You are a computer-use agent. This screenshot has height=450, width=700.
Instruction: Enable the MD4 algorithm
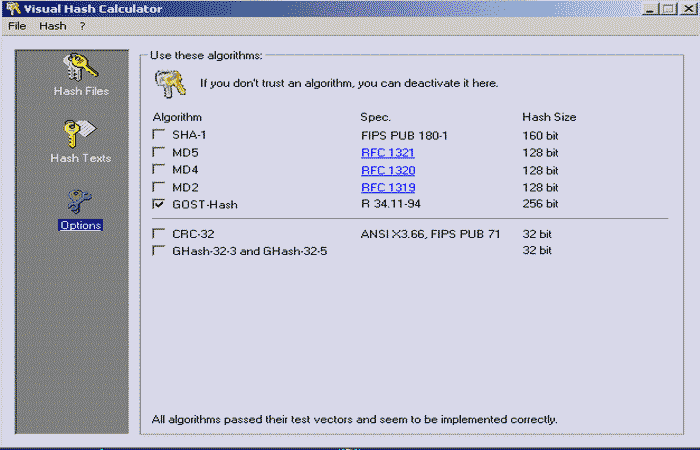[158, 170]
